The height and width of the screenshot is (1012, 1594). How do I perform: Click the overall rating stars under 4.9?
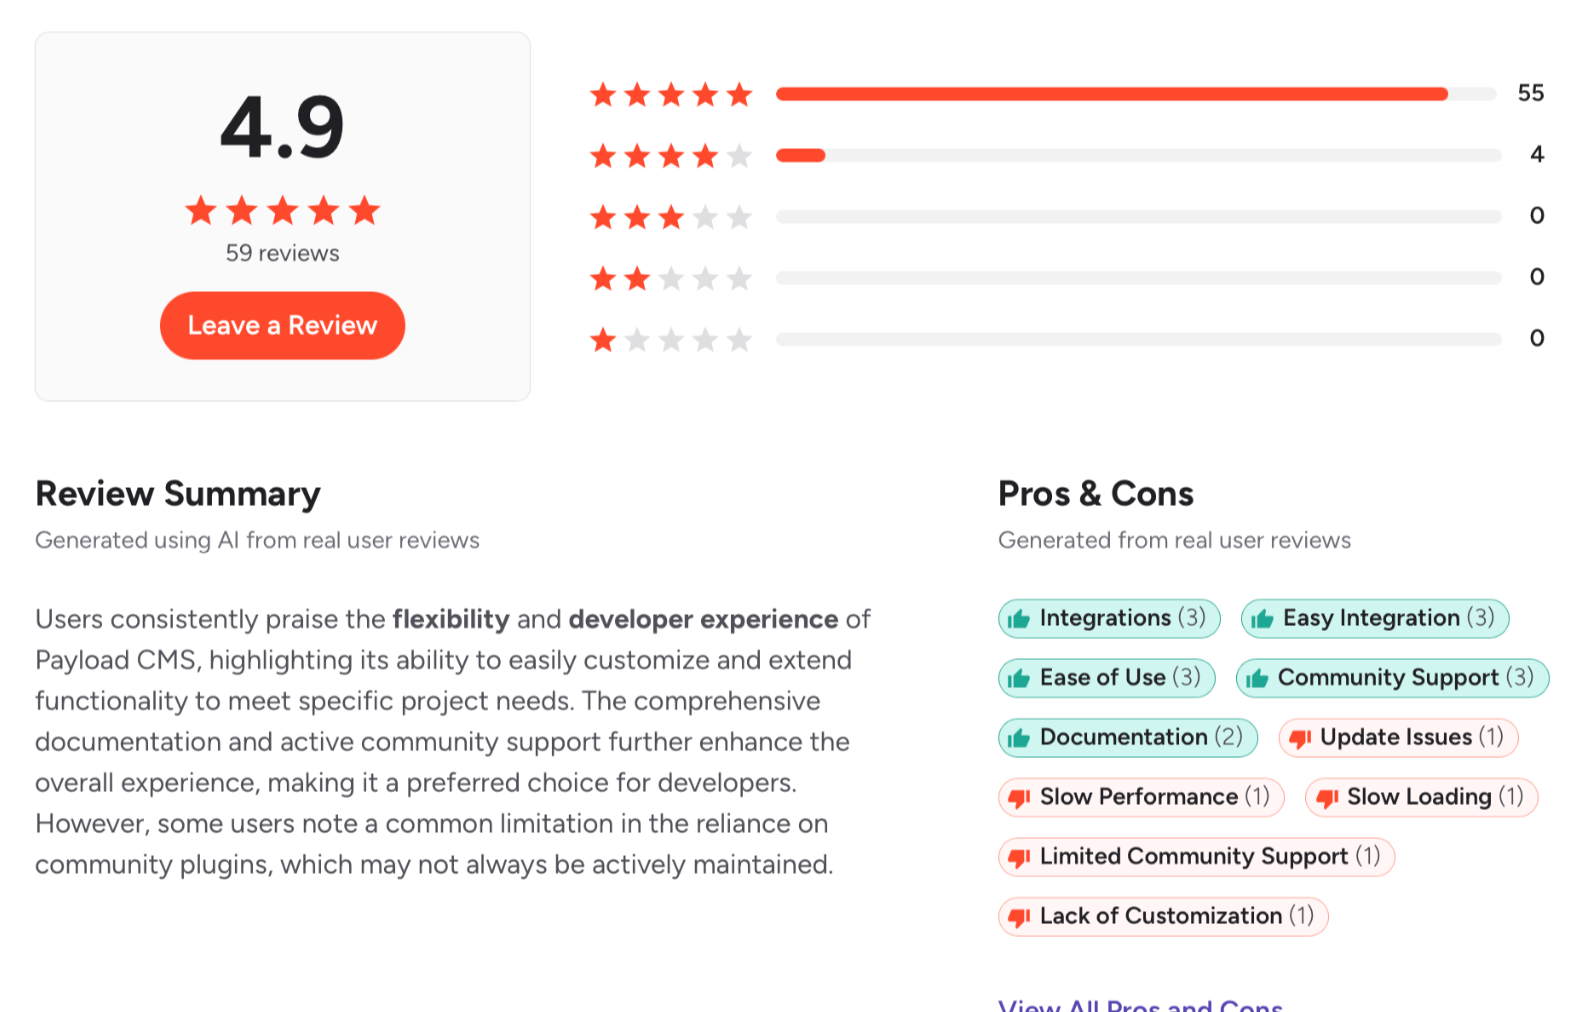(282, 210)
